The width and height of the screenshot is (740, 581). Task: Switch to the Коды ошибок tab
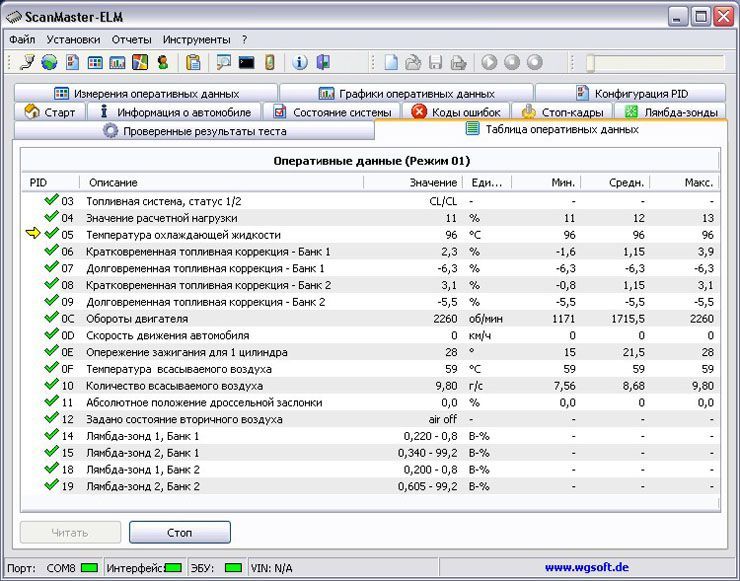[456, 112]
